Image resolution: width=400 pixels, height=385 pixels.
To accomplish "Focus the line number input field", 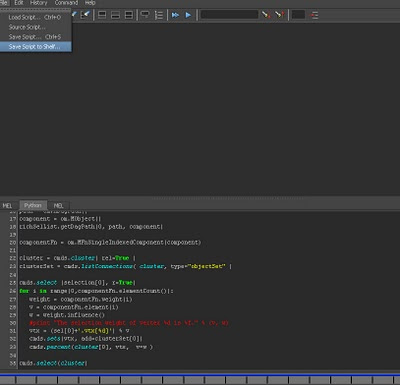I will click(x=298, y=15).
